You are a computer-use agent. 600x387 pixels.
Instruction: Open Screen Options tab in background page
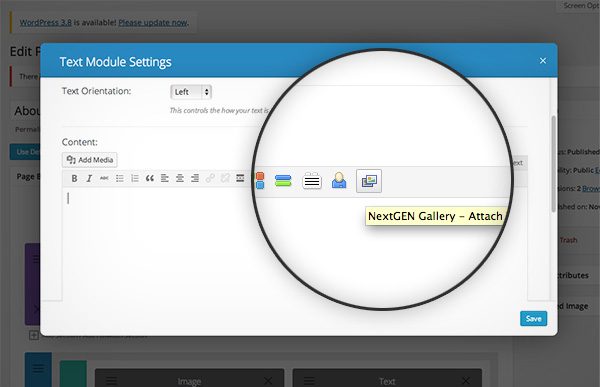[x=580, y=6]
